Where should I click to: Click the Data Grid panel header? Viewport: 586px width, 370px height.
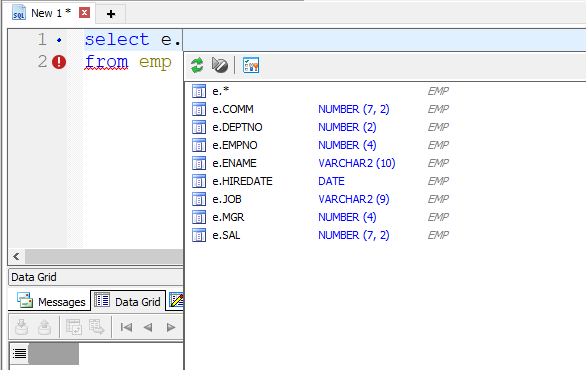click(x=96, y=277)
